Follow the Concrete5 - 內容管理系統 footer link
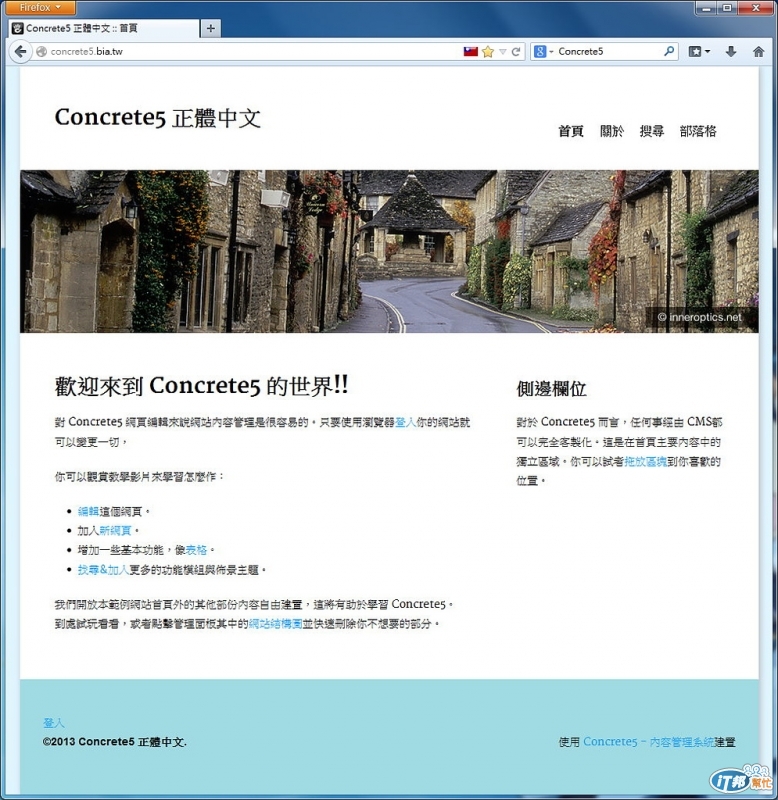The width and height of the screenshot is (778, 800). click(x=648, y=742)
